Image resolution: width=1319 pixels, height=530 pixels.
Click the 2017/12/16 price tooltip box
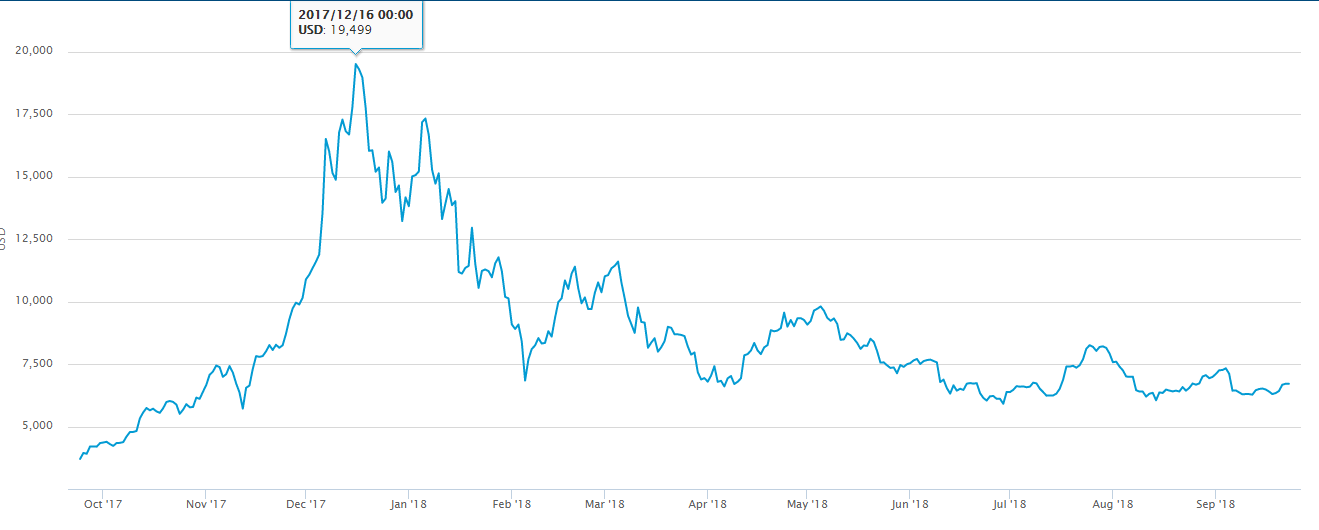356,23
